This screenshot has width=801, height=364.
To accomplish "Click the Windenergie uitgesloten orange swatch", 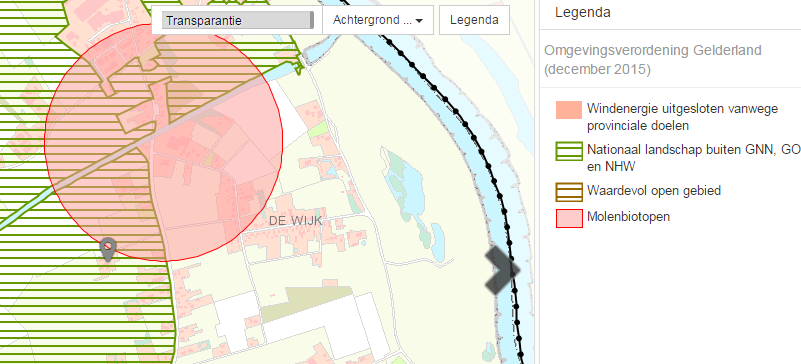I will coord(569,110).
